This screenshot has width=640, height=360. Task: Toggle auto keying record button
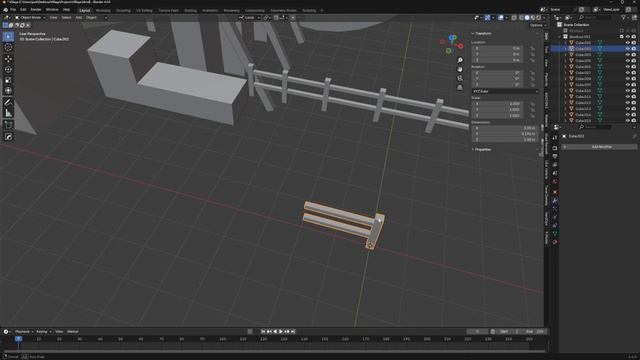pos(250,332)
